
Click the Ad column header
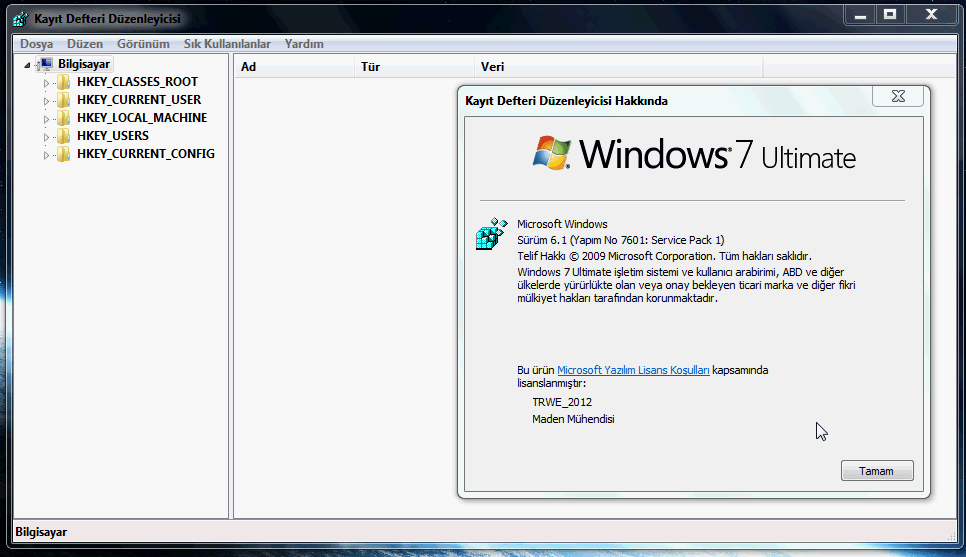pyautogui.click(x=293, y=67)
